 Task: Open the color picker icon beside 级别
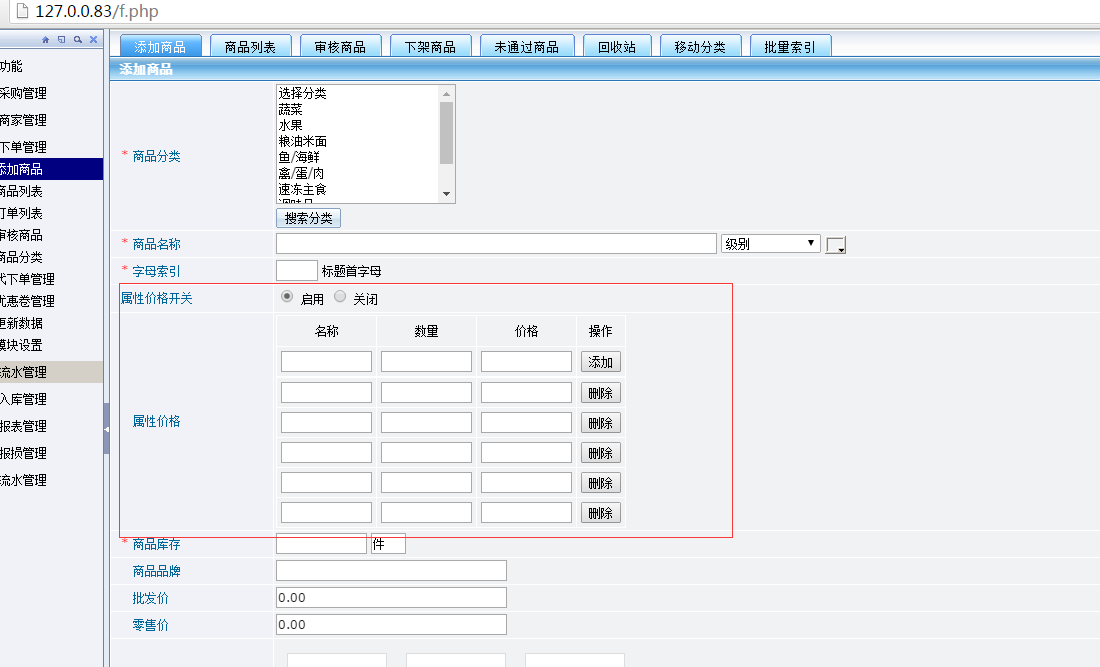click(x=836, y=245)
